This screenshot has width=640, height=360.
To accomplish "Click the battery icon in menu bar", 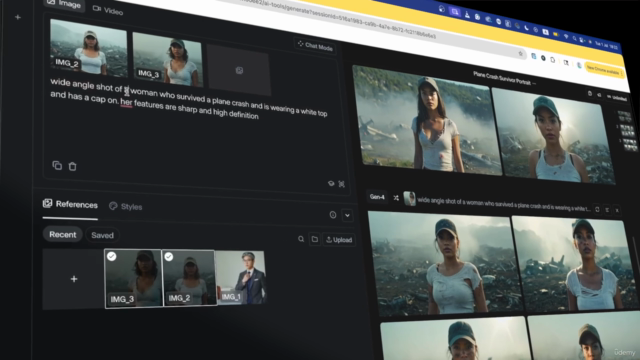I will pyautogui.click(x=556, y=35).
